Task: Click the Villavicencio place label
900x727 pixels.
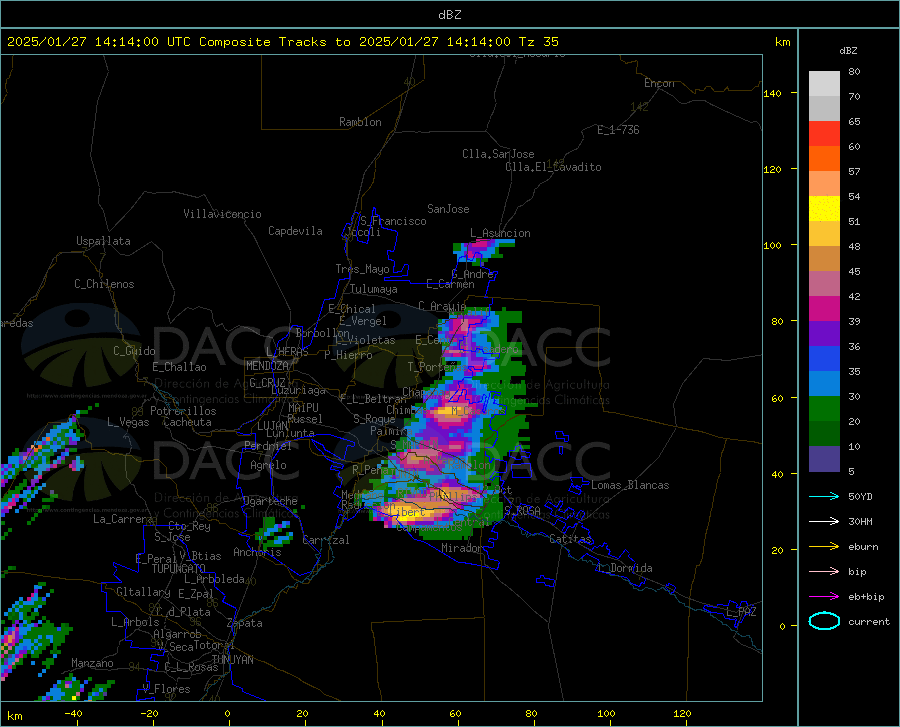Action: 222,213
